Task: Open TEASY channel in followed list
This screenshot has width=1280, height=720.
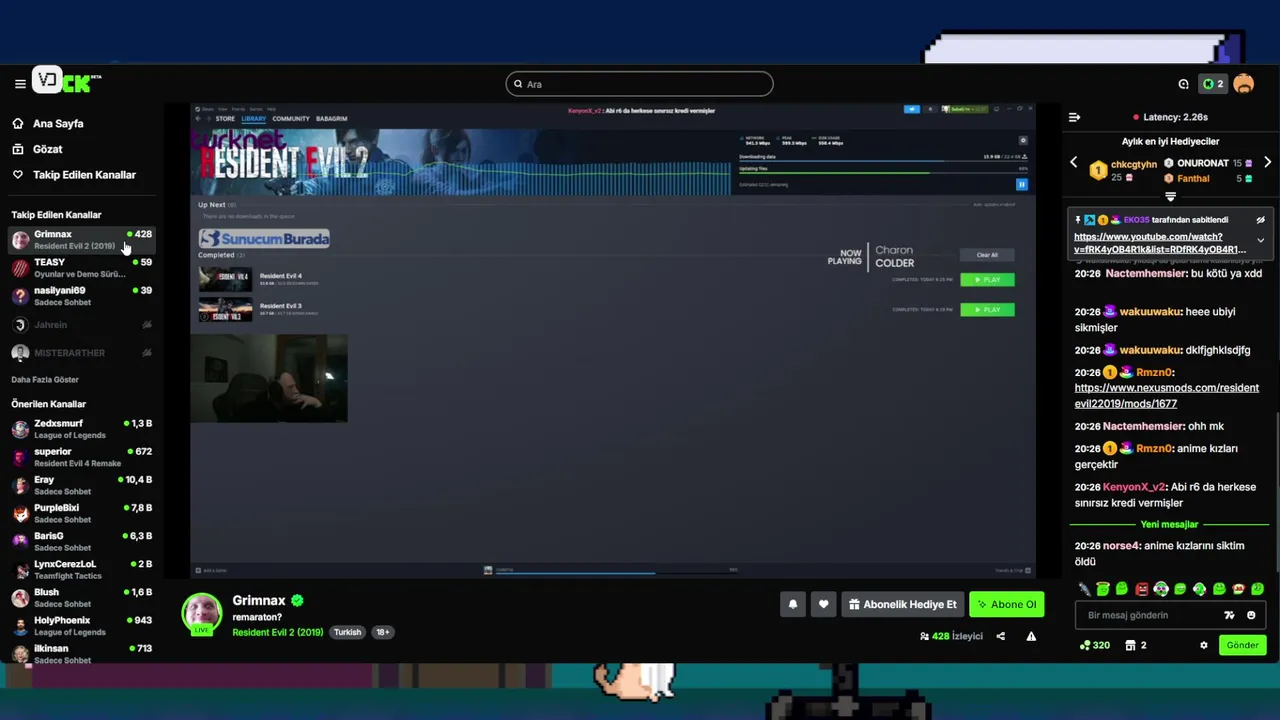Action: pos(82,268)
